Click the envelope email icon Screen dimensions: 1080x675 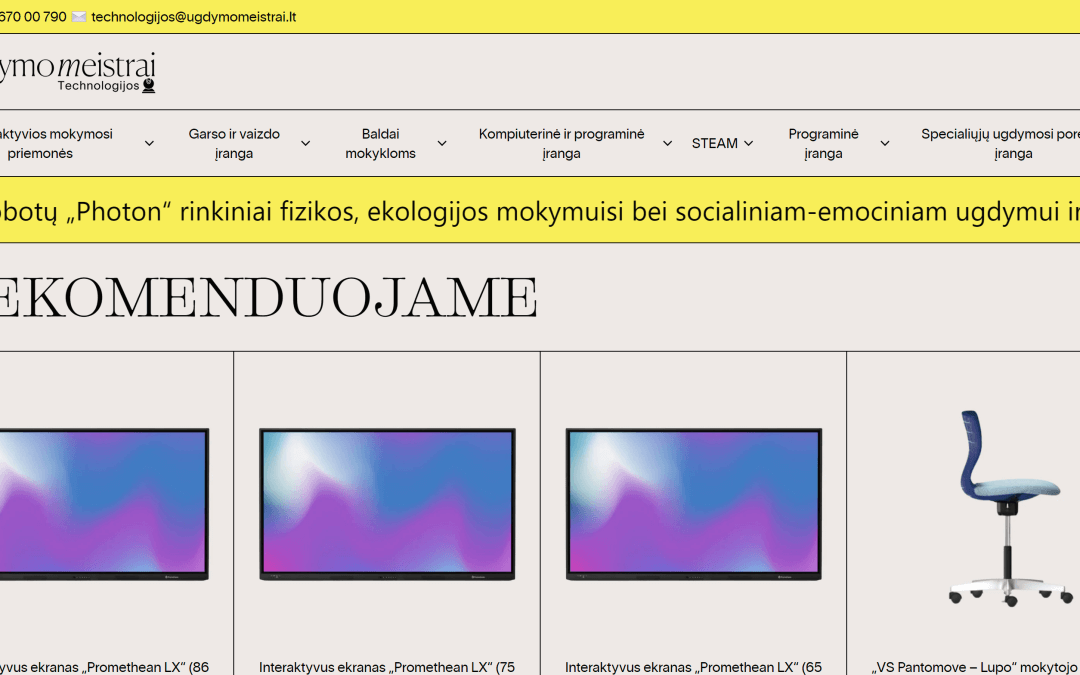[x=79, y=17]
